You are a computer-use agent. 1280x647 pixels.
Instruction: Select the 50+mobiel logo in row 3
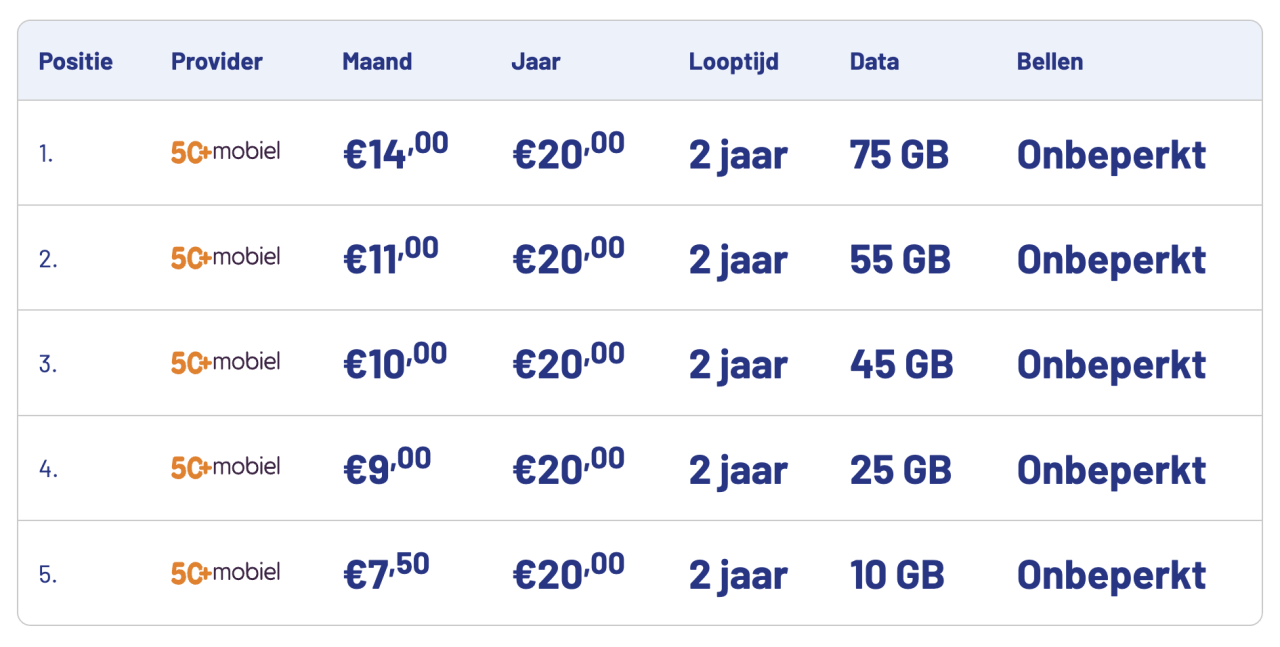click(x=225, y=362)
